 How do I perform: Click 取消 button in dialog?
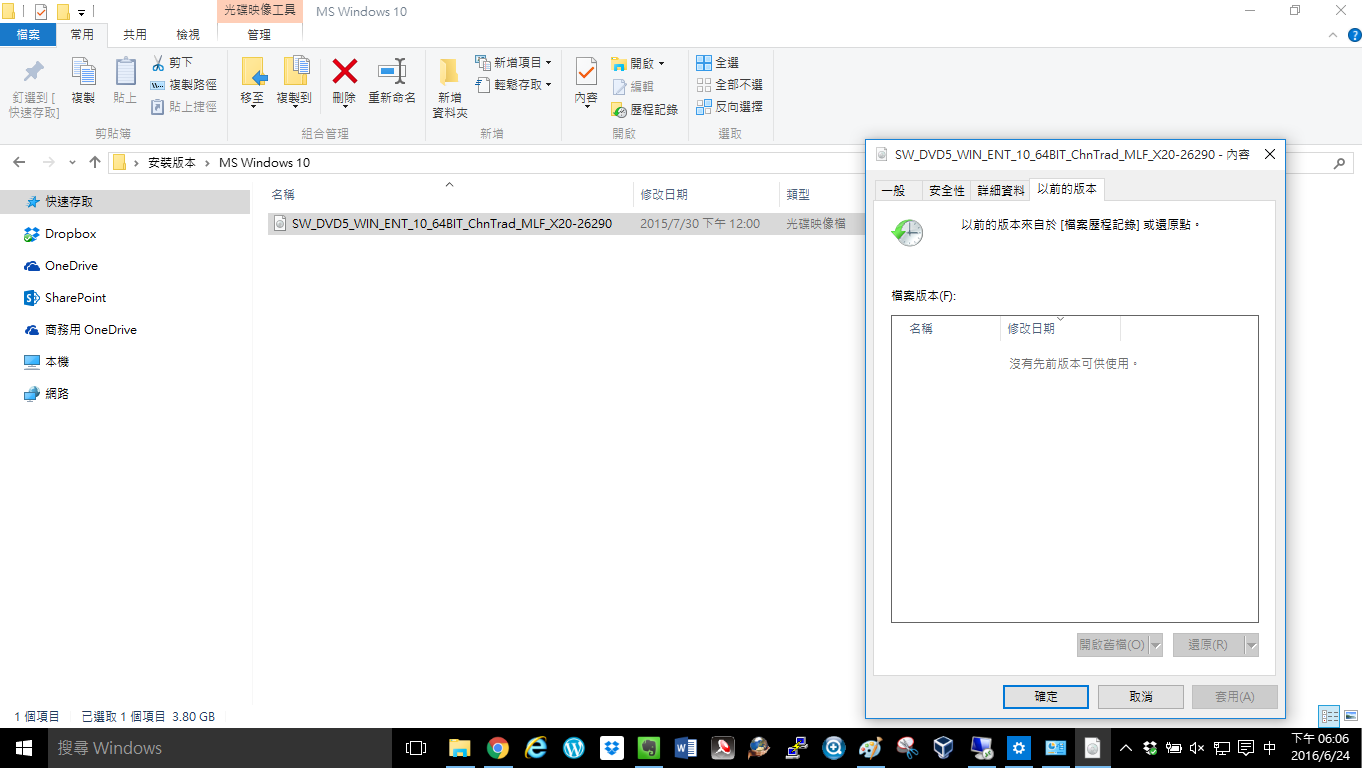pyautogui.click(x=1141, y=696)
